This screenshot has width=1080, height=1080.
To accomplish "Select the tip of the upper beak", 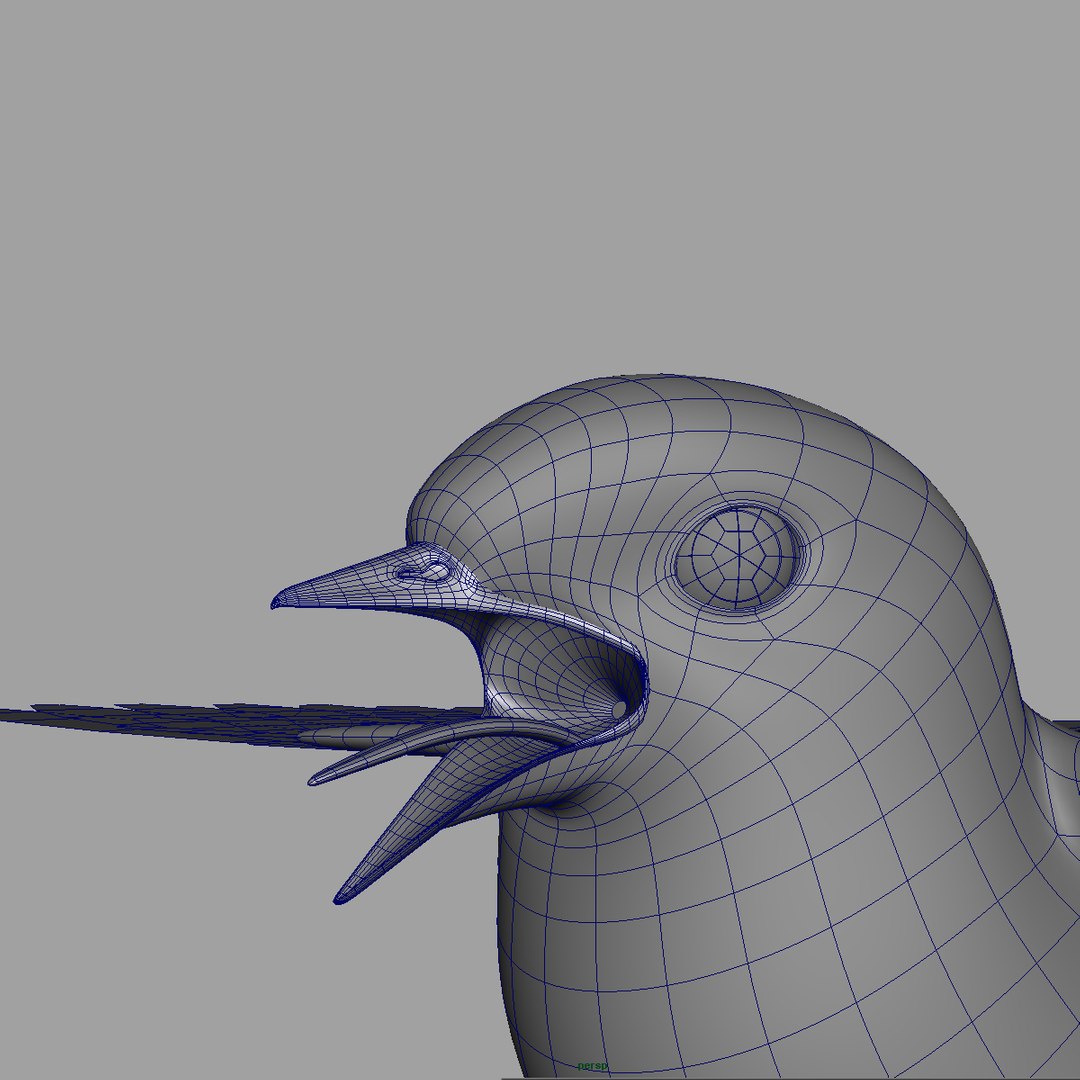I will pyautogui.click(x=276, y=602).
